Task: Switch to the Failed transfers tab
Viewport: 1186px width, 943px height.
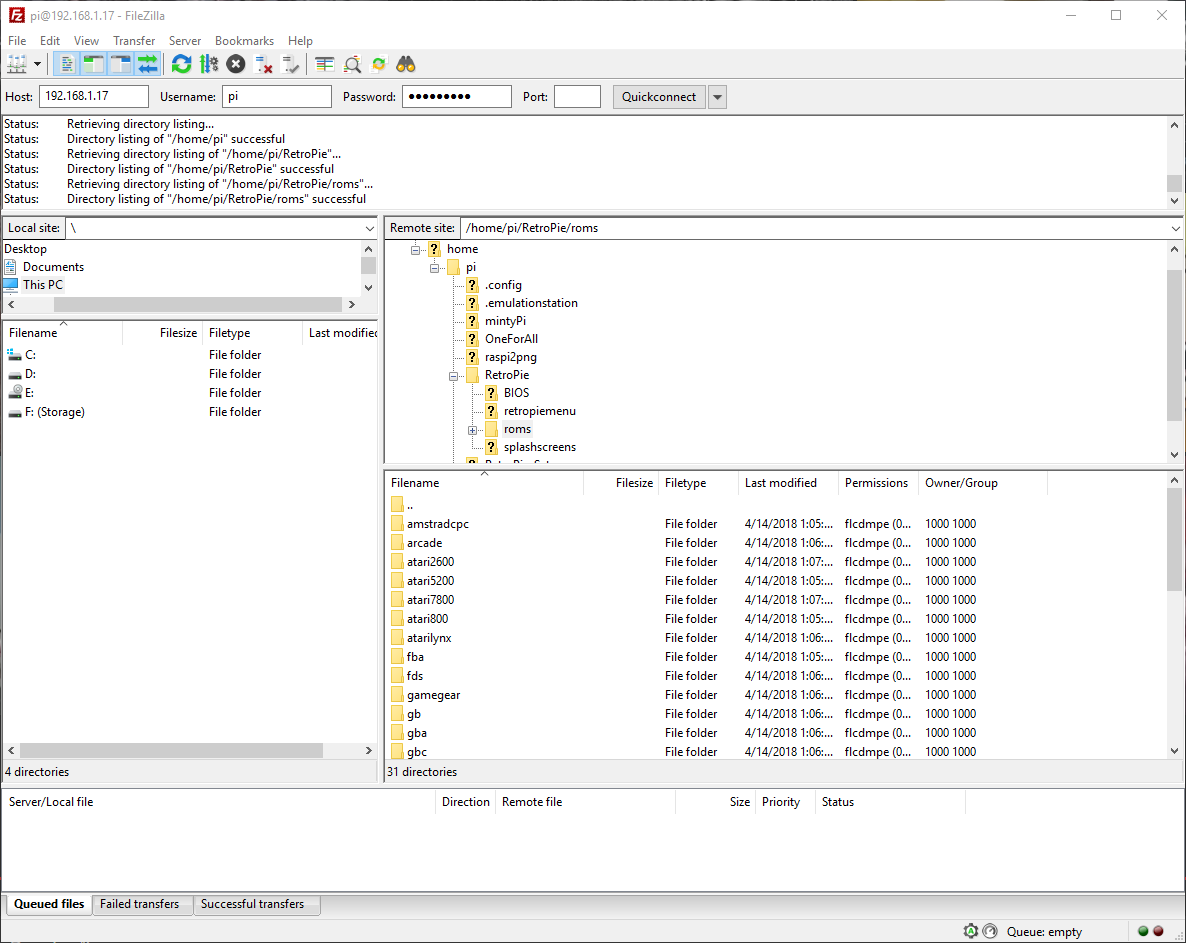Action: coord(140,904)
